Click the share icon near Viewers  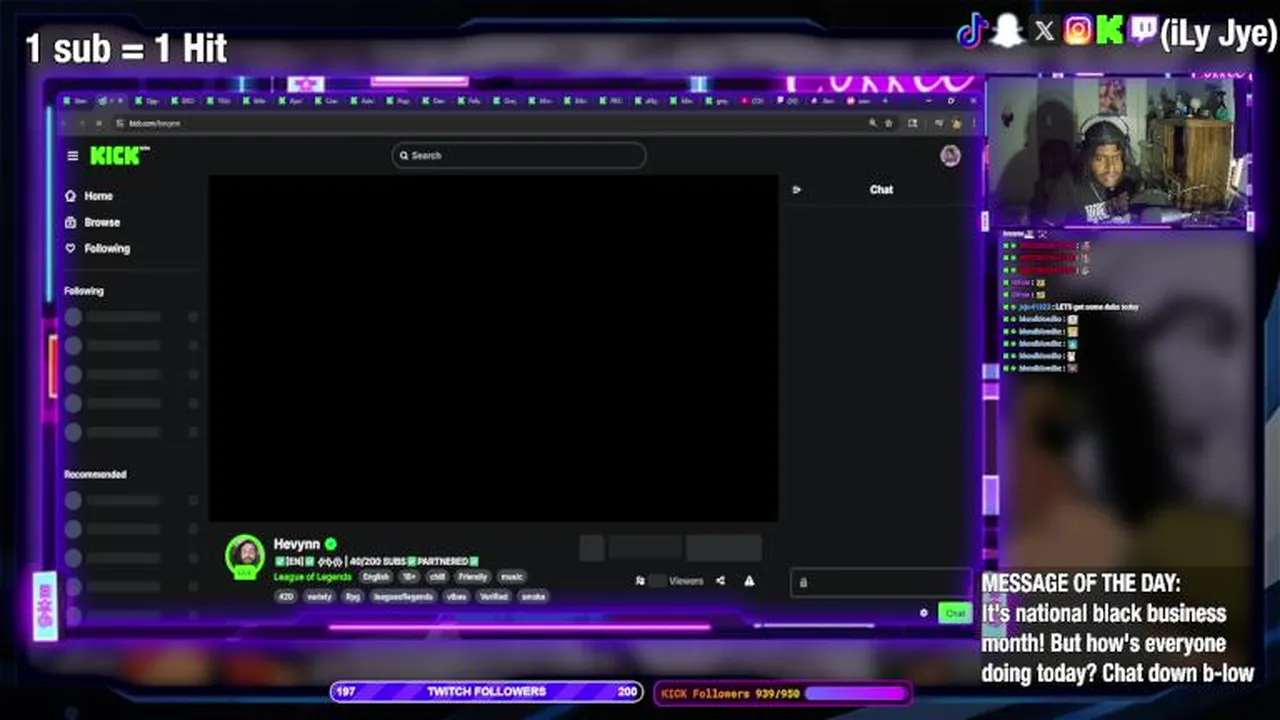[720, 580]
